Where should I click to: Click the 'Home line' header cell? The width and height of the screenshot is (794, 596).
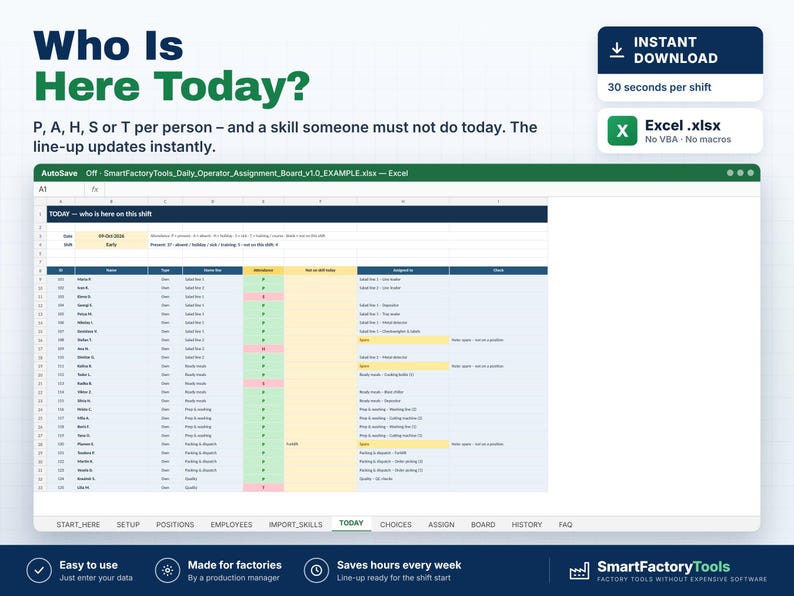coord(213,270)
